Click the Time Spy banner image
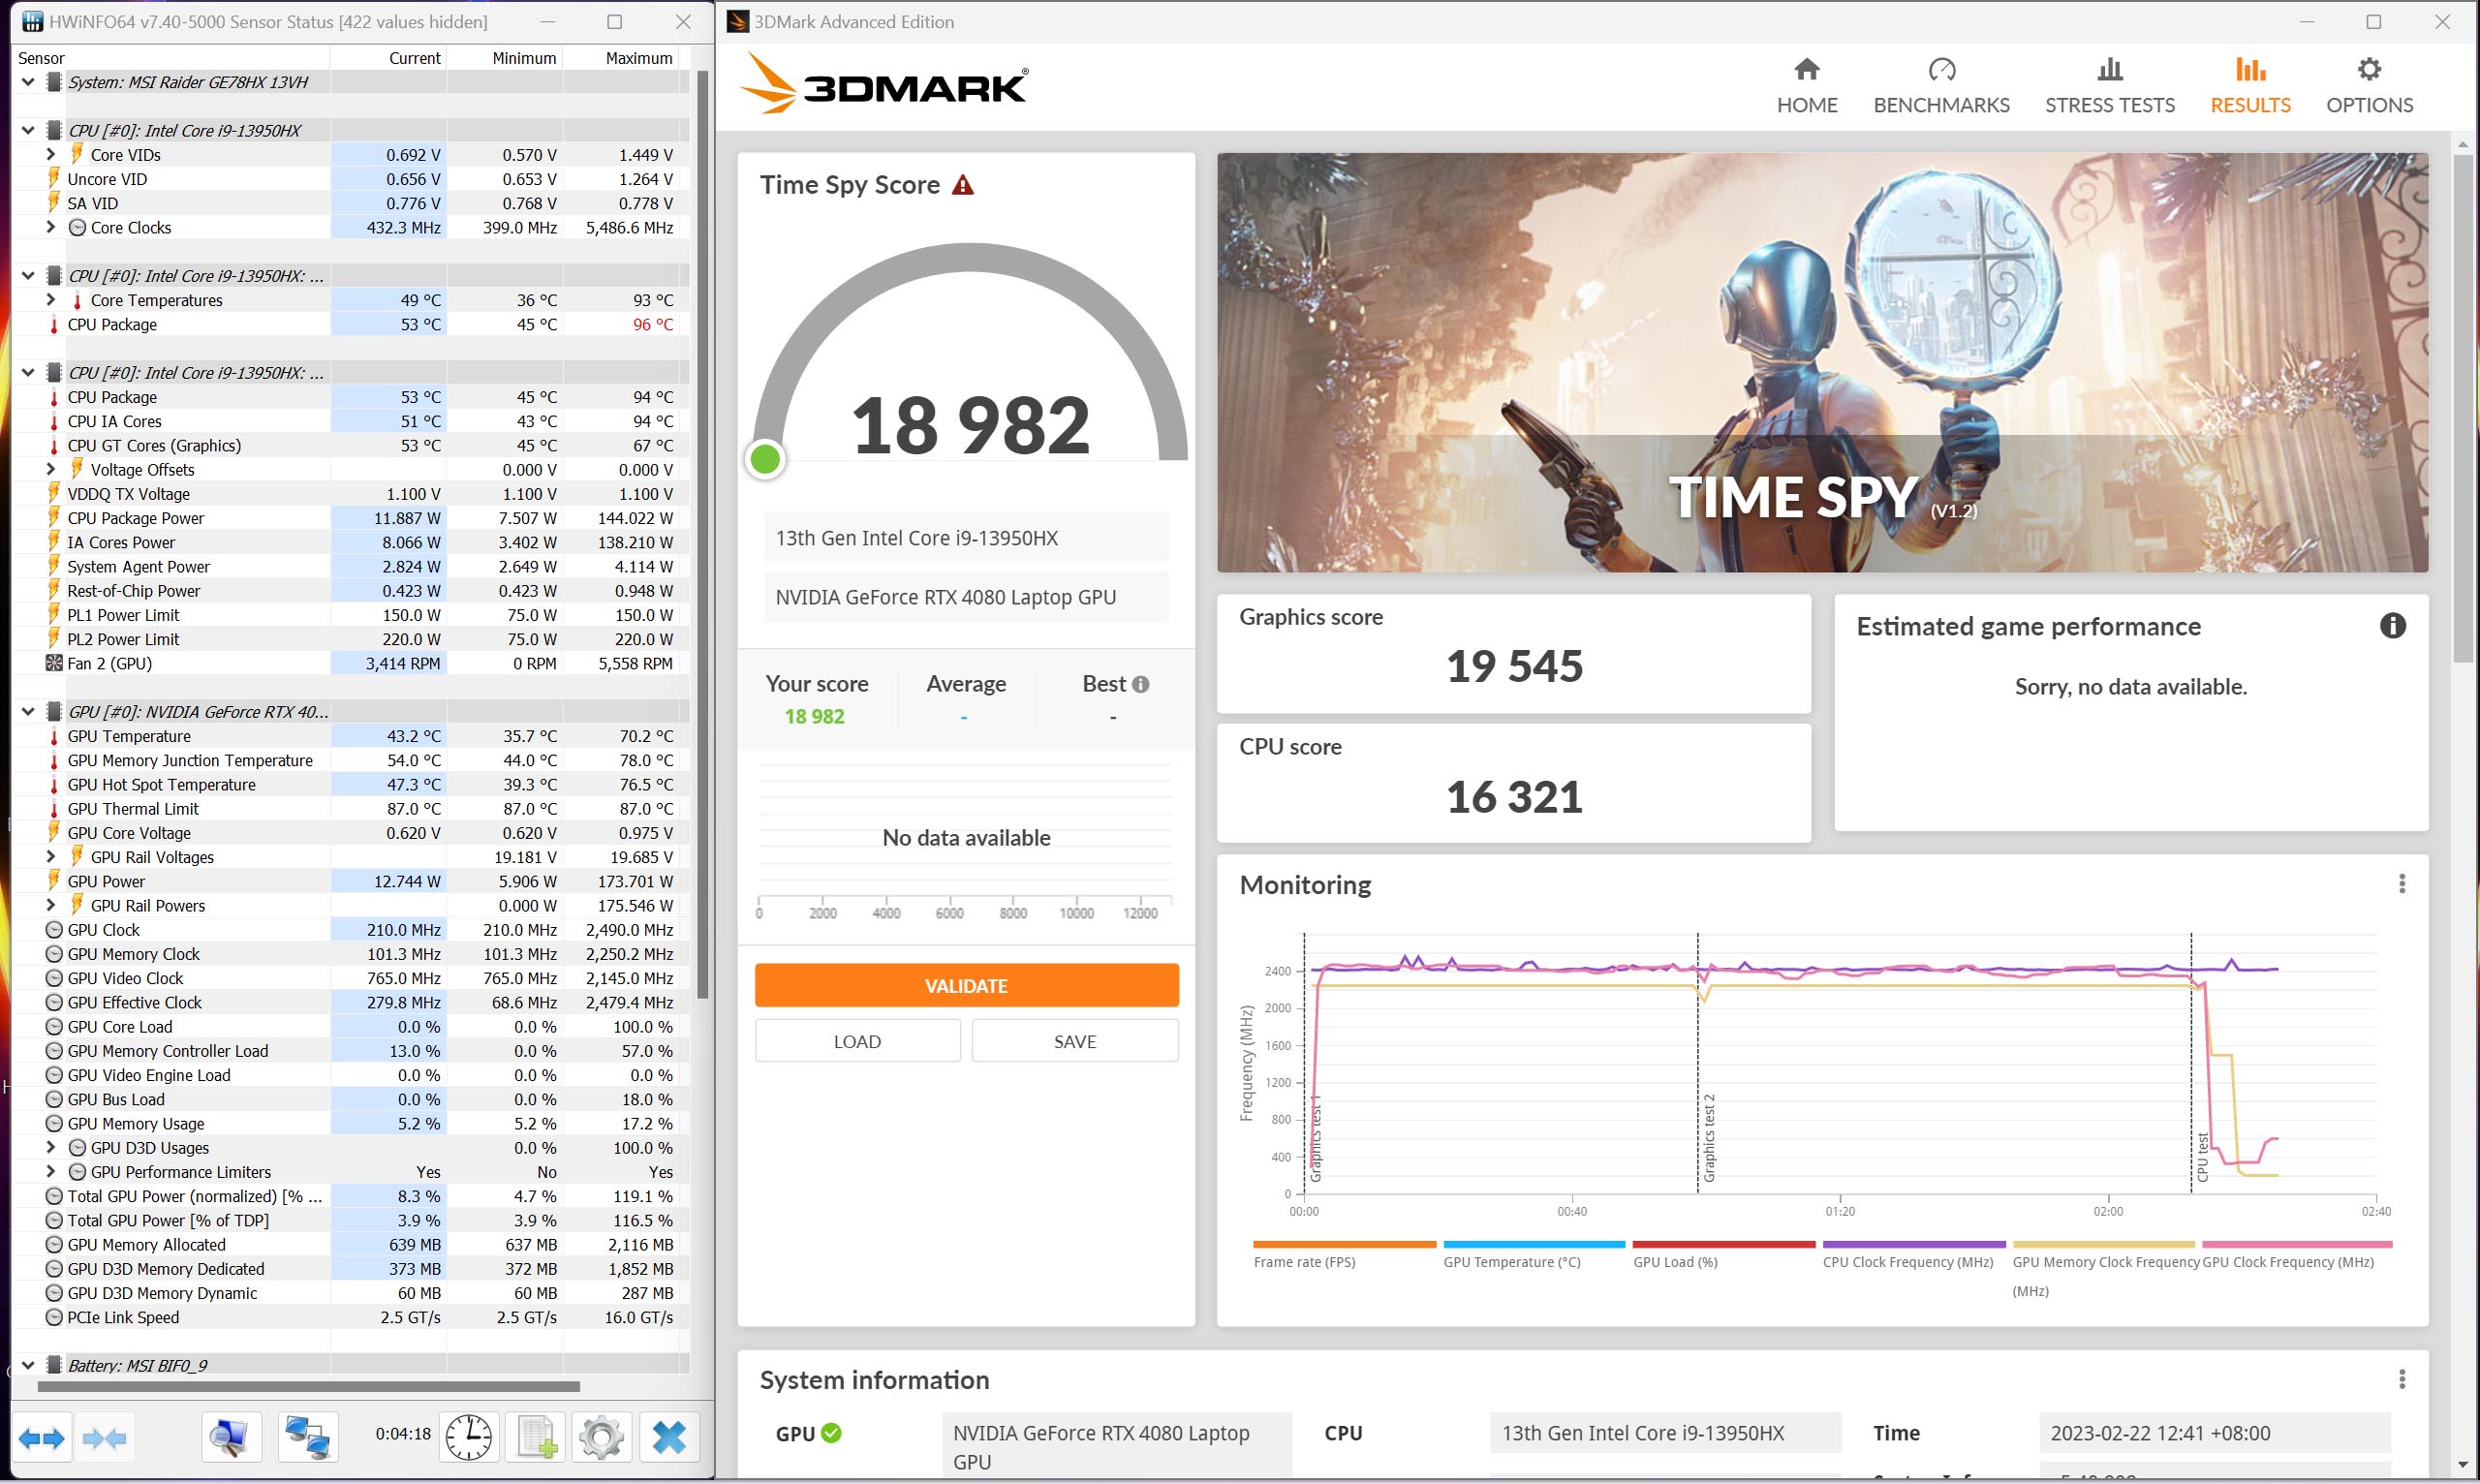Screen dimensions: 2480x1484 point(1822,362)
